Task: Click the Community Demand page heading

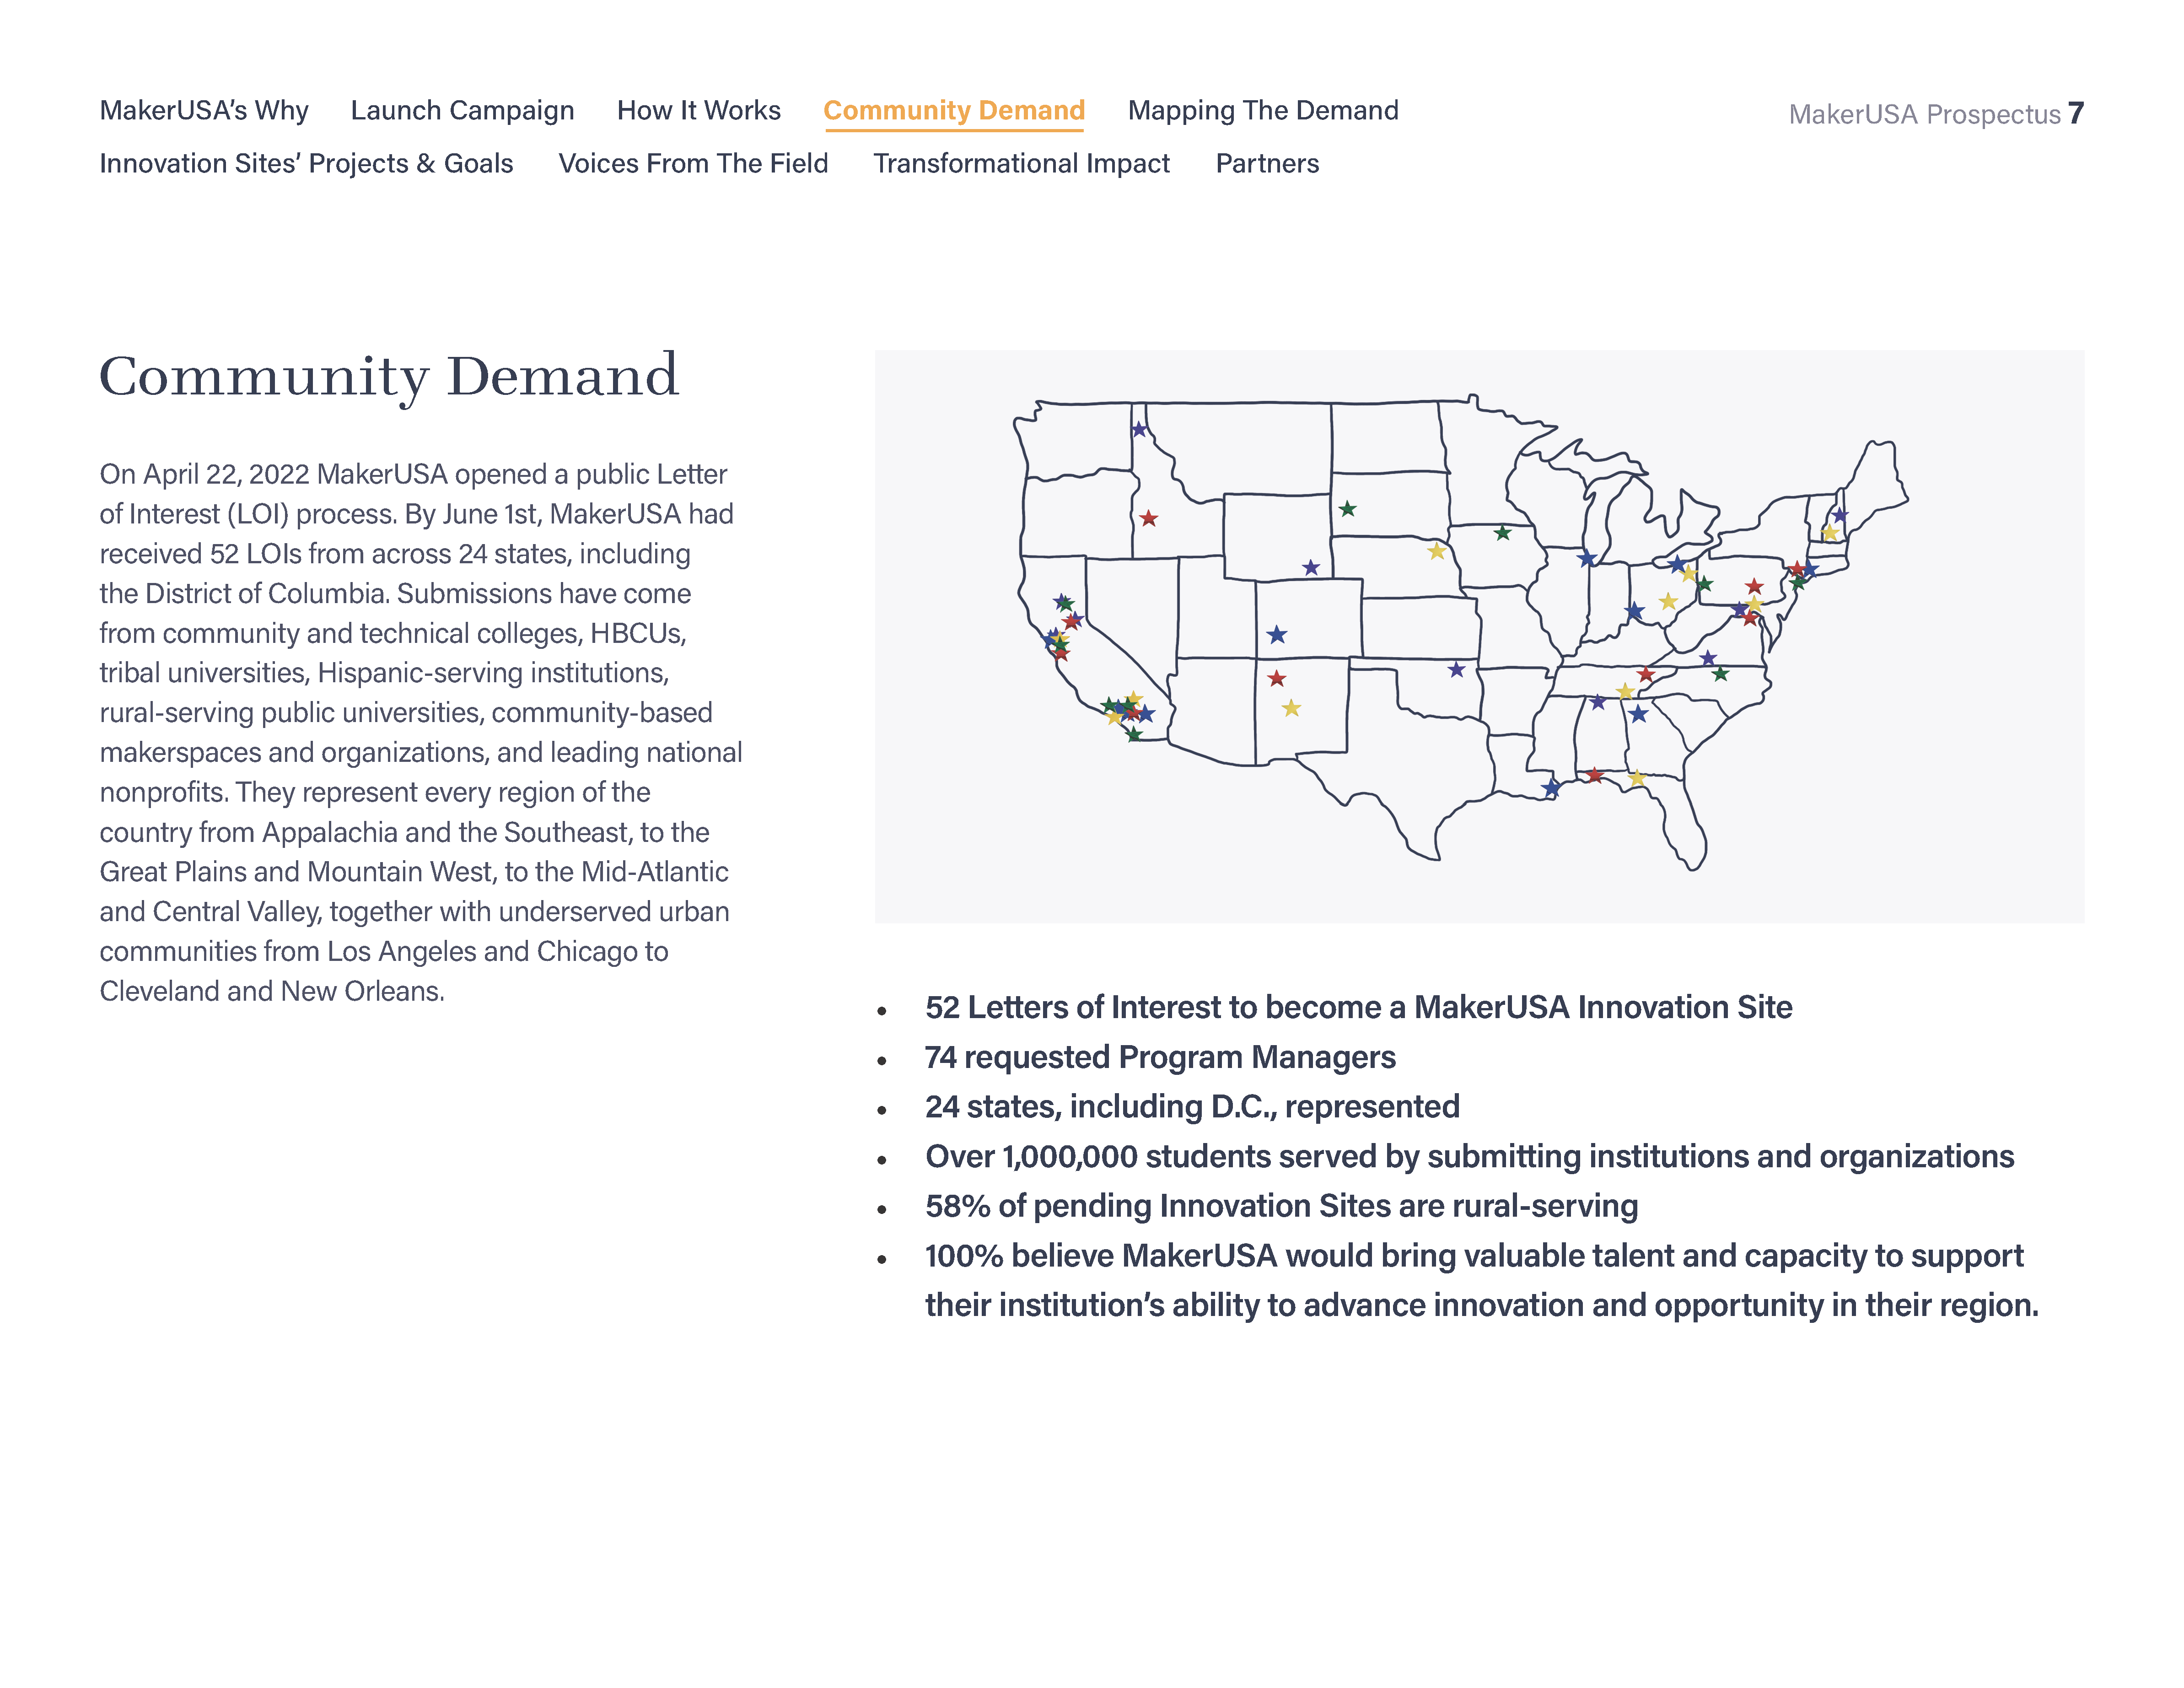Action: [x=388, y=376]
